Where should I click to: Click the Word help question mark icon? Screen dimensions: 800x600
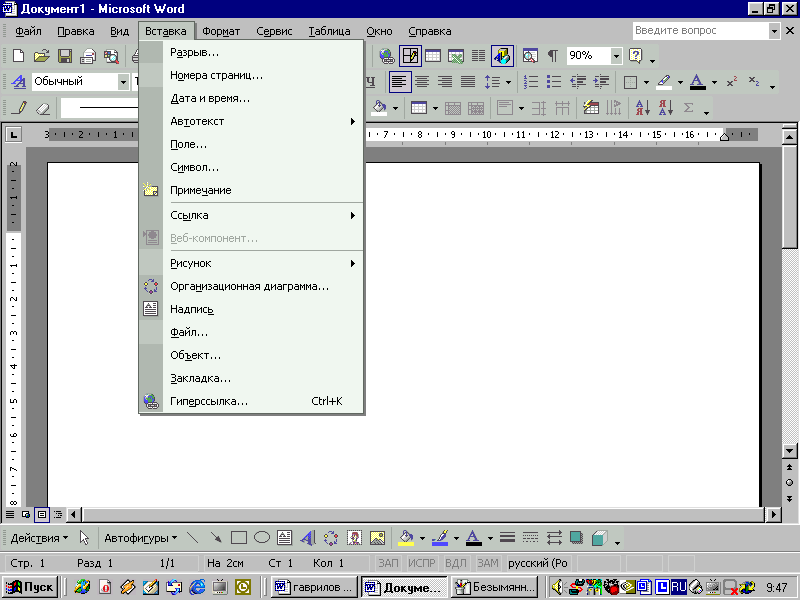636,56
